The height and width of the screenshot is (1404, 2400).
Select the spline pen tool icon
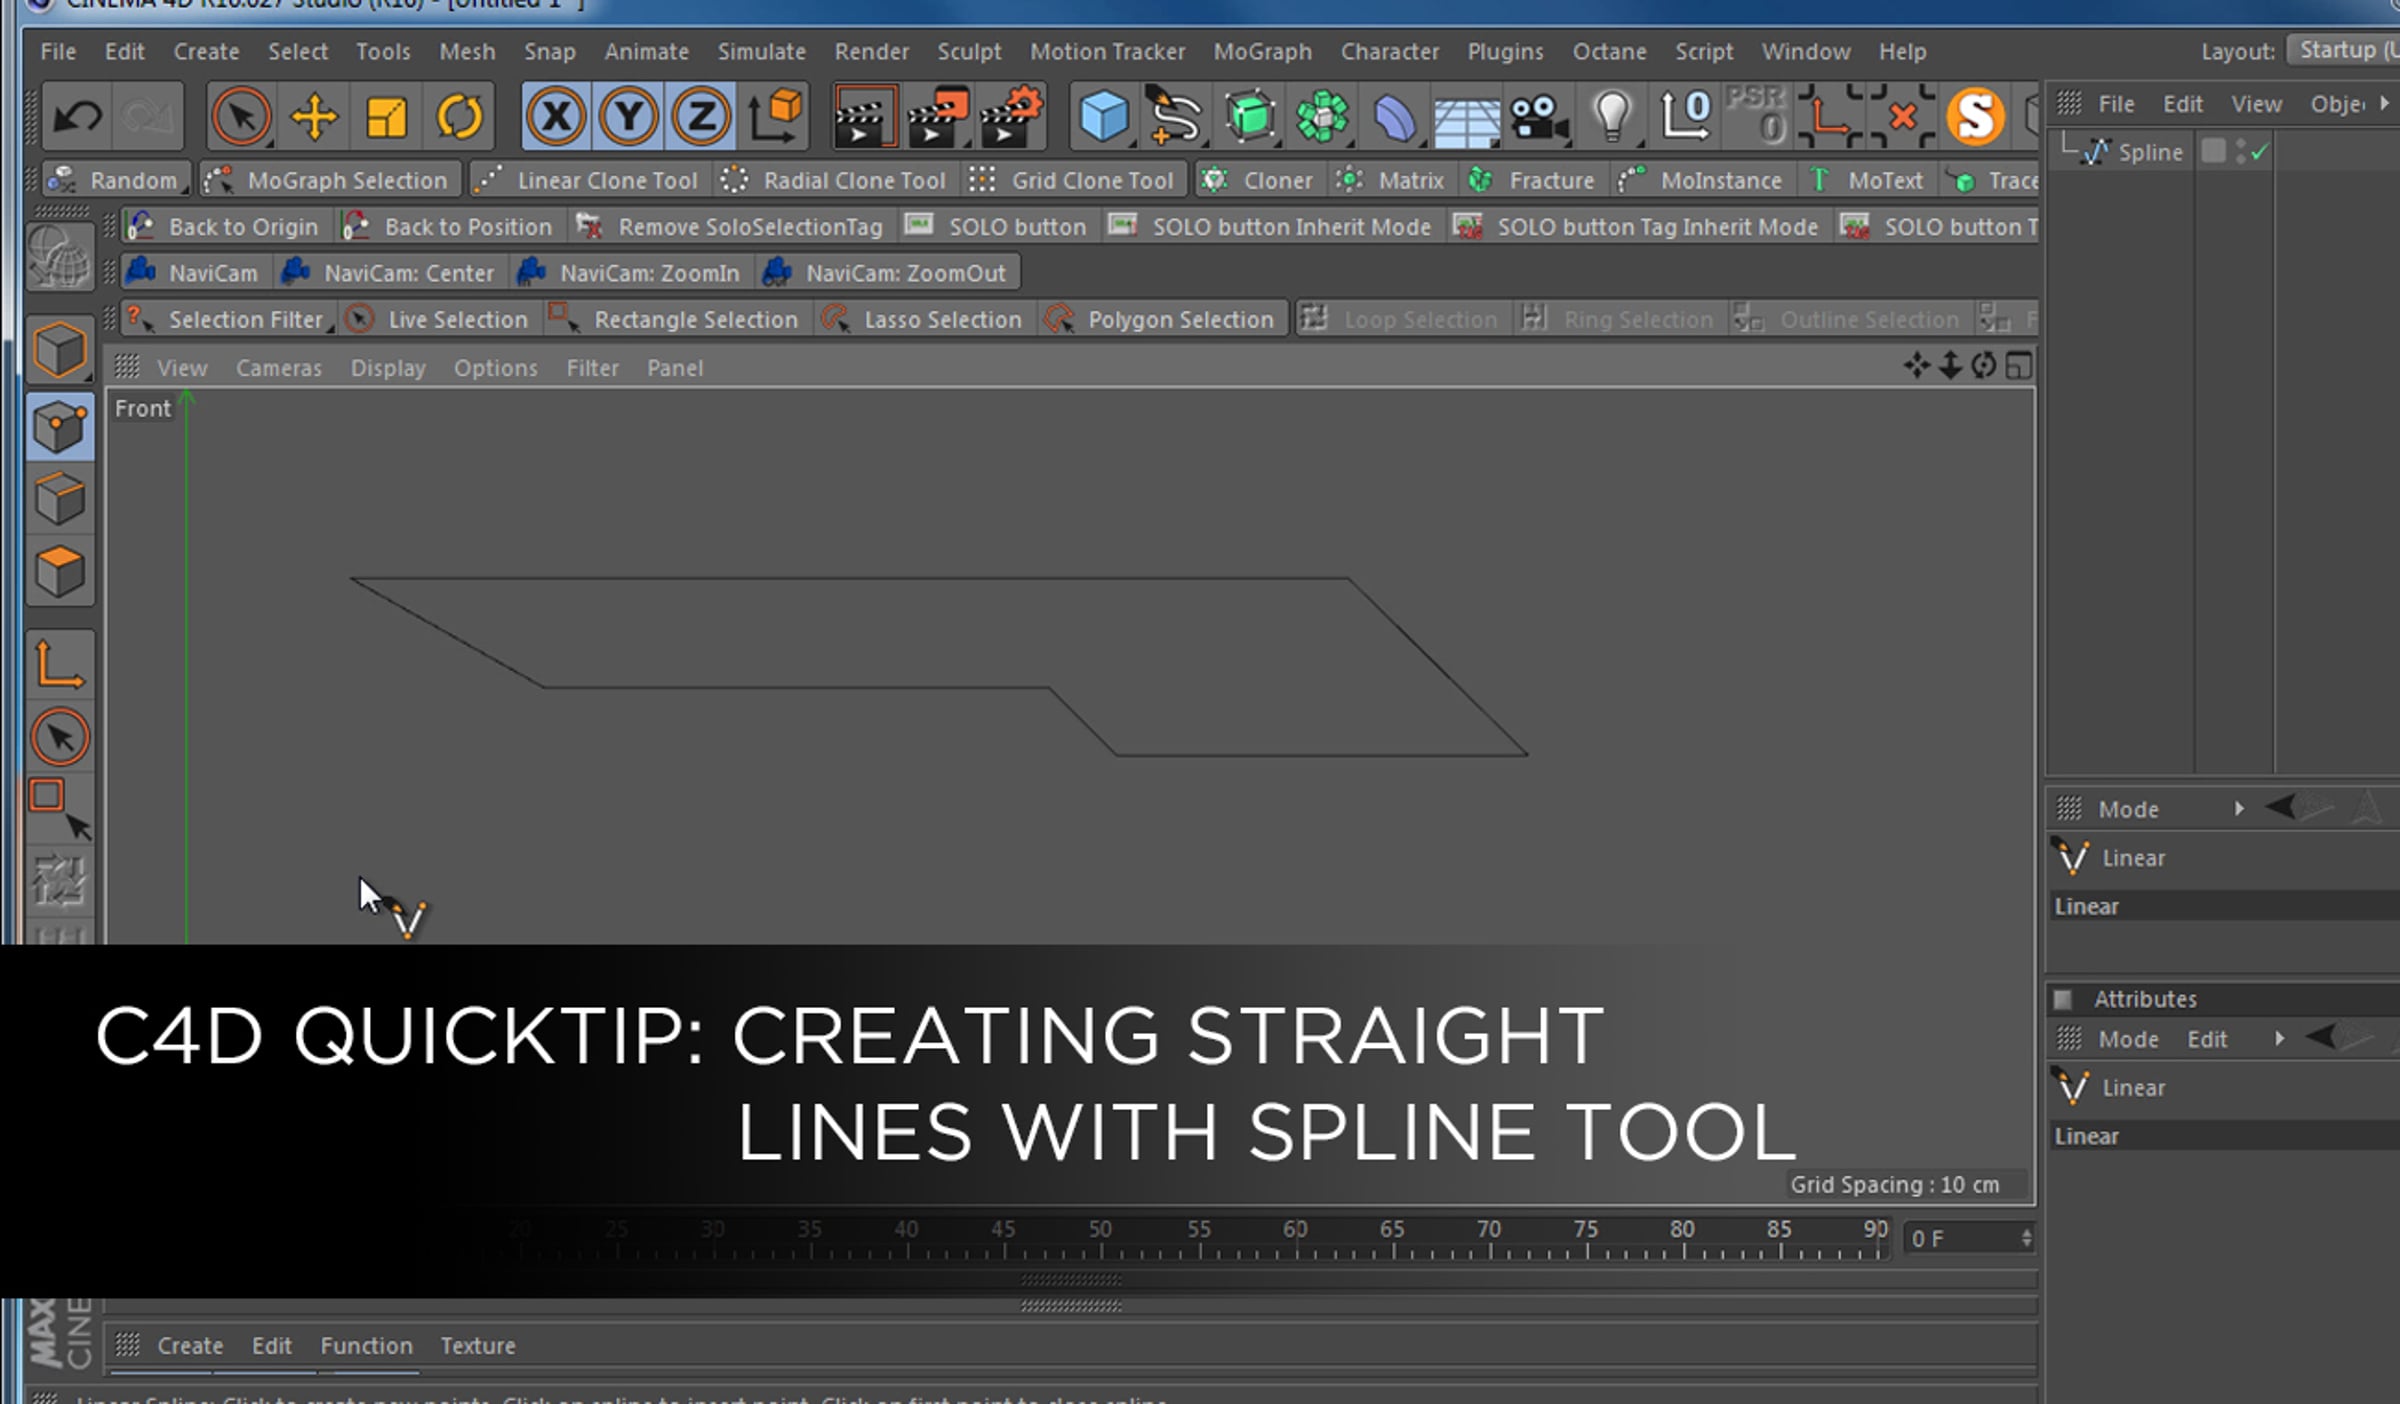[1175, 117]
